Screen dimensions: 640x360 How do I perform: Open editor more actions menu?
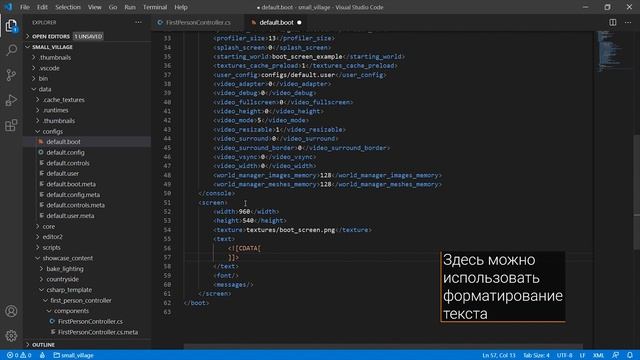click(628, 22)
